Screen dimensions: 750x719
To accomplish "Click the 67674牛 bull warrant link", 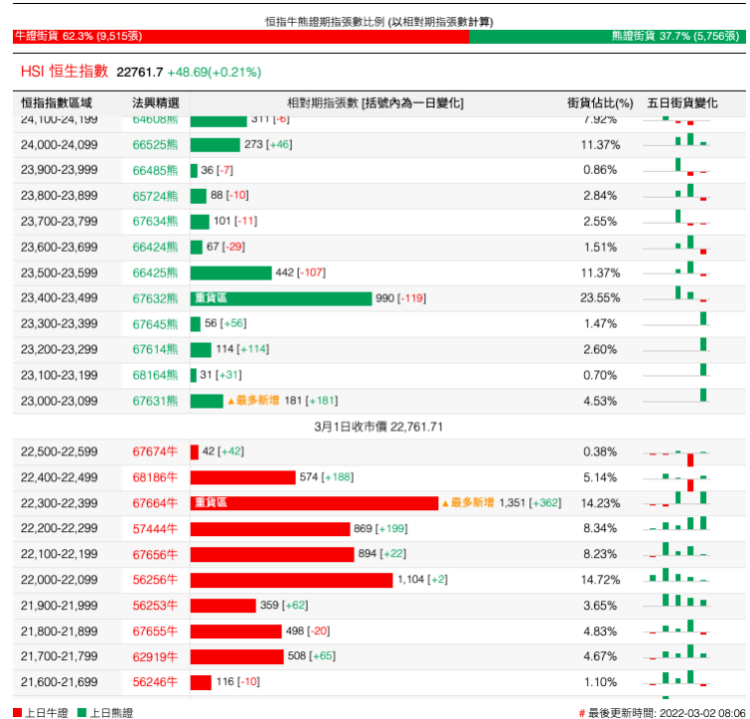I will click(155, 452).
